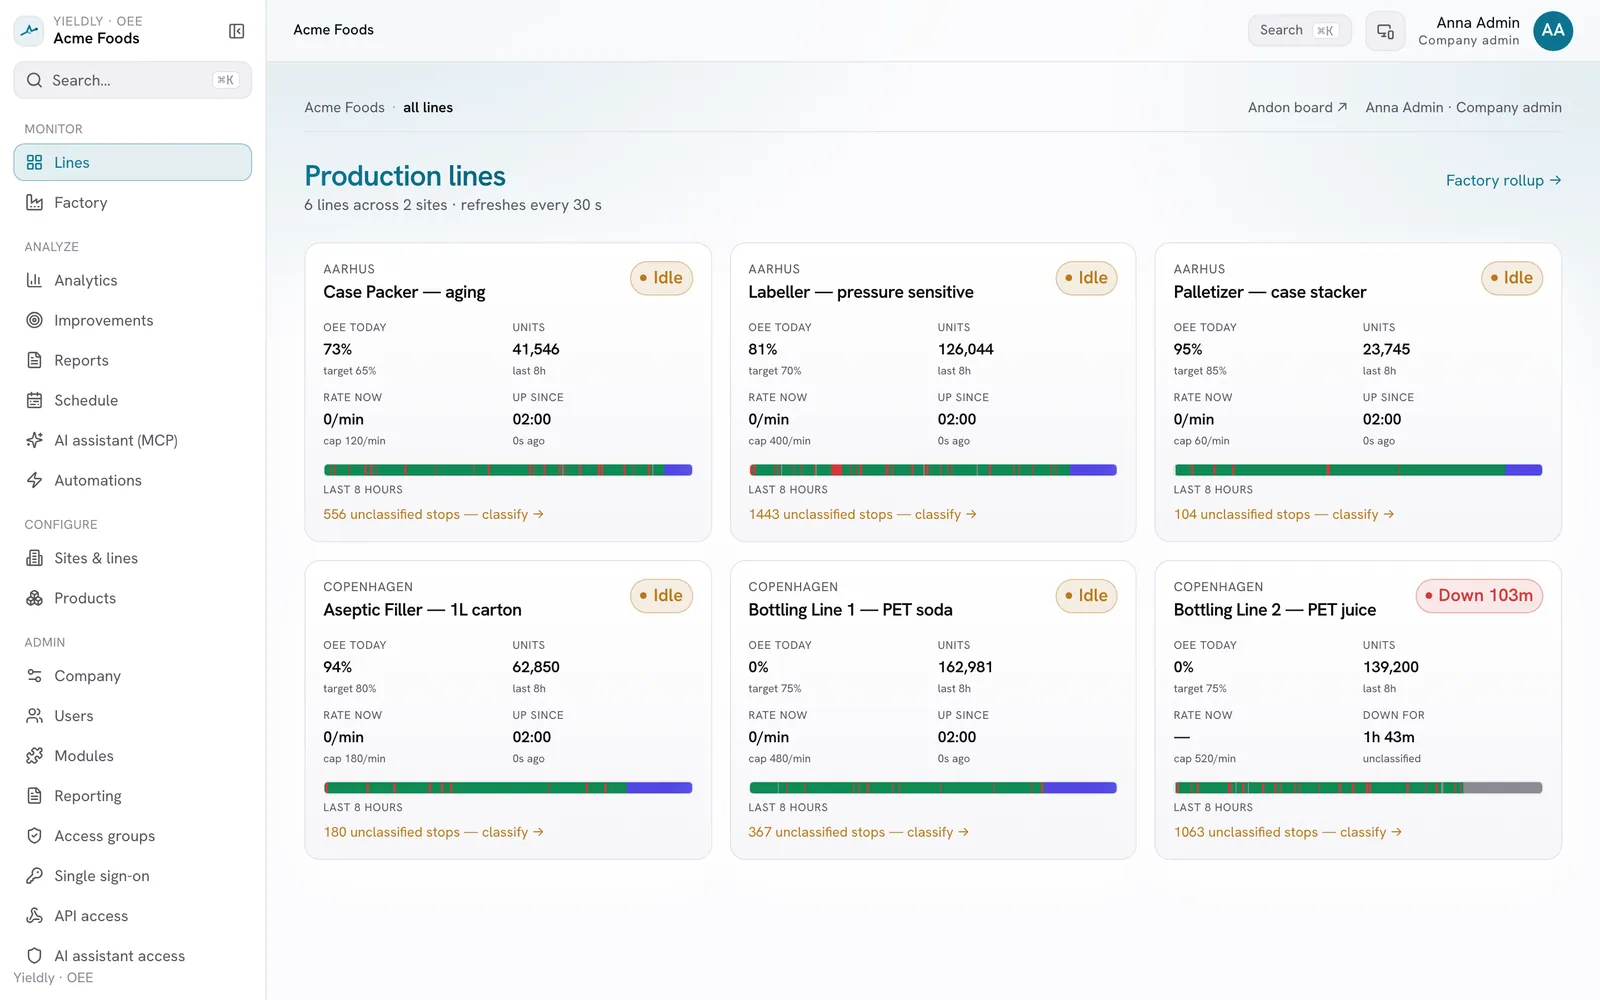Open the Factory menu item

click(132, 202)
